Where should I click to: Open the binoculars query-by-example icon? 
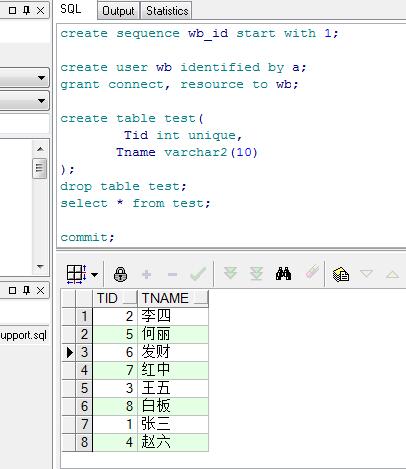[x=283, y=274]
